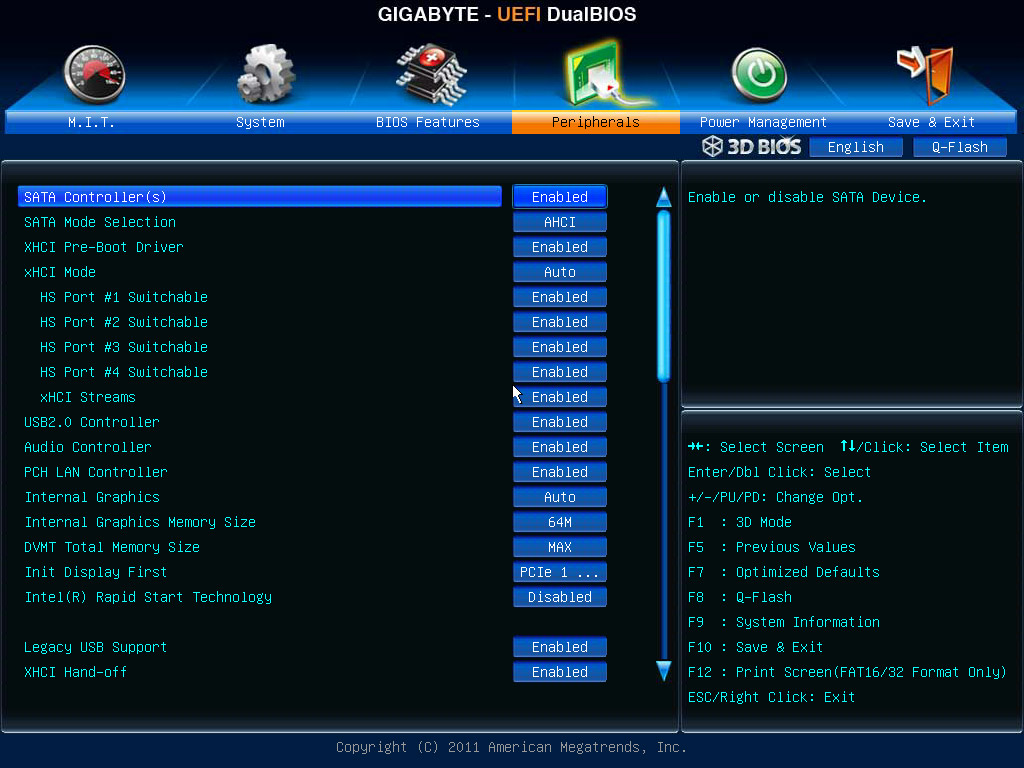Click the Save & Exit door icon
The image size is (1024, 768).
(925, 75)
